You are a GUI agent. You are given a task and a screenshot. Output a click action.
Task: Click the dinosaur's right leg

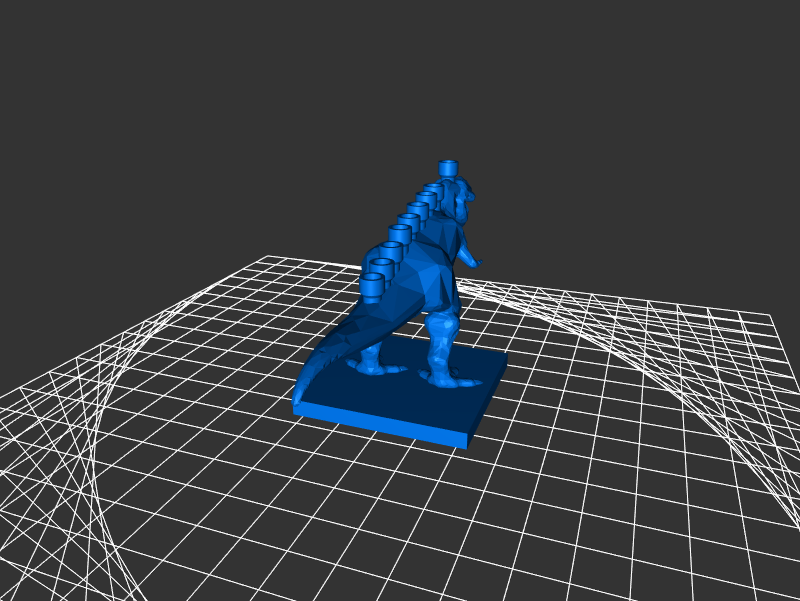[x=443, y=340]
